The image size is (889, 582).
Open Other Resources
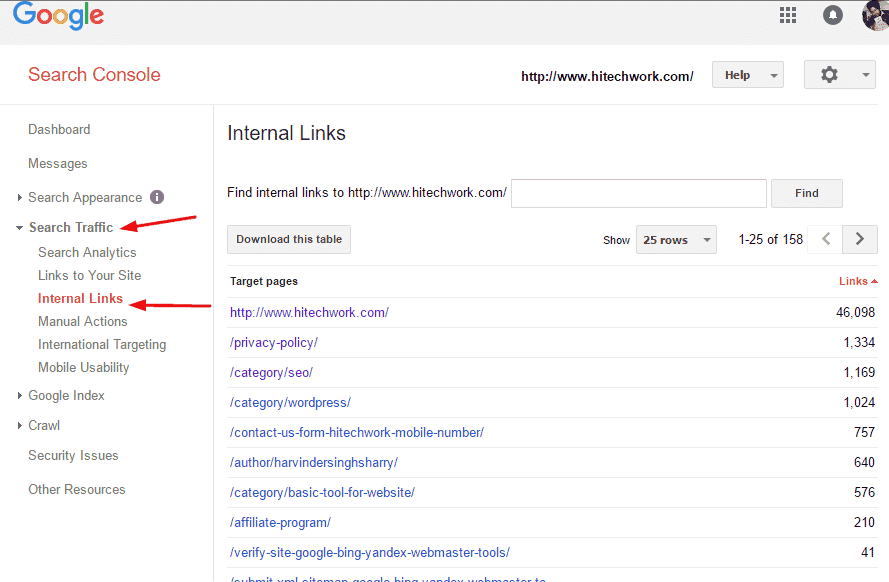(x=77, y=490)
